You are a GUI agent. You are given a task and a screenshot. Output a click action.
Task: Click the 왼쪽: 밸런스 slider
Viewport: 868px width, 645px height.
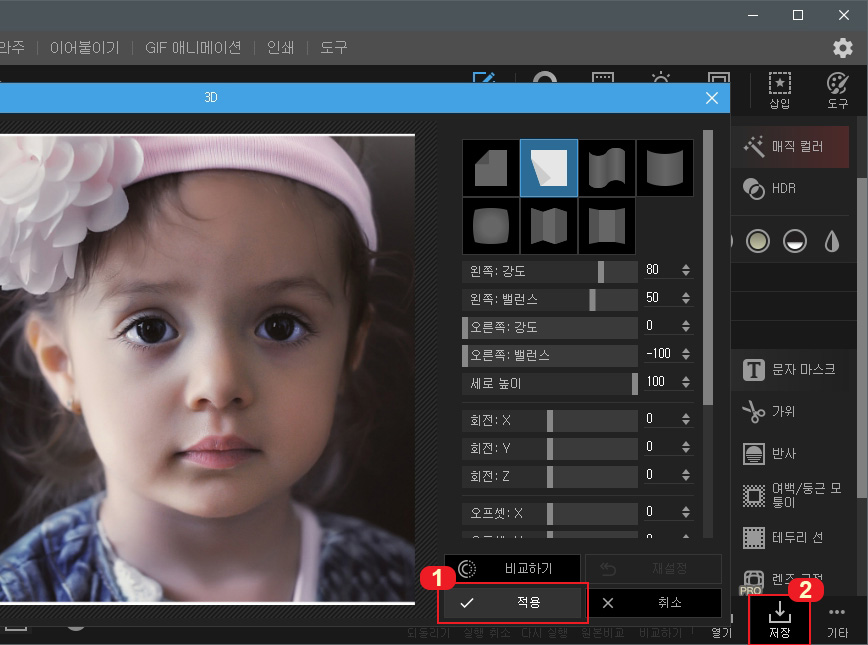click(550, 300)
